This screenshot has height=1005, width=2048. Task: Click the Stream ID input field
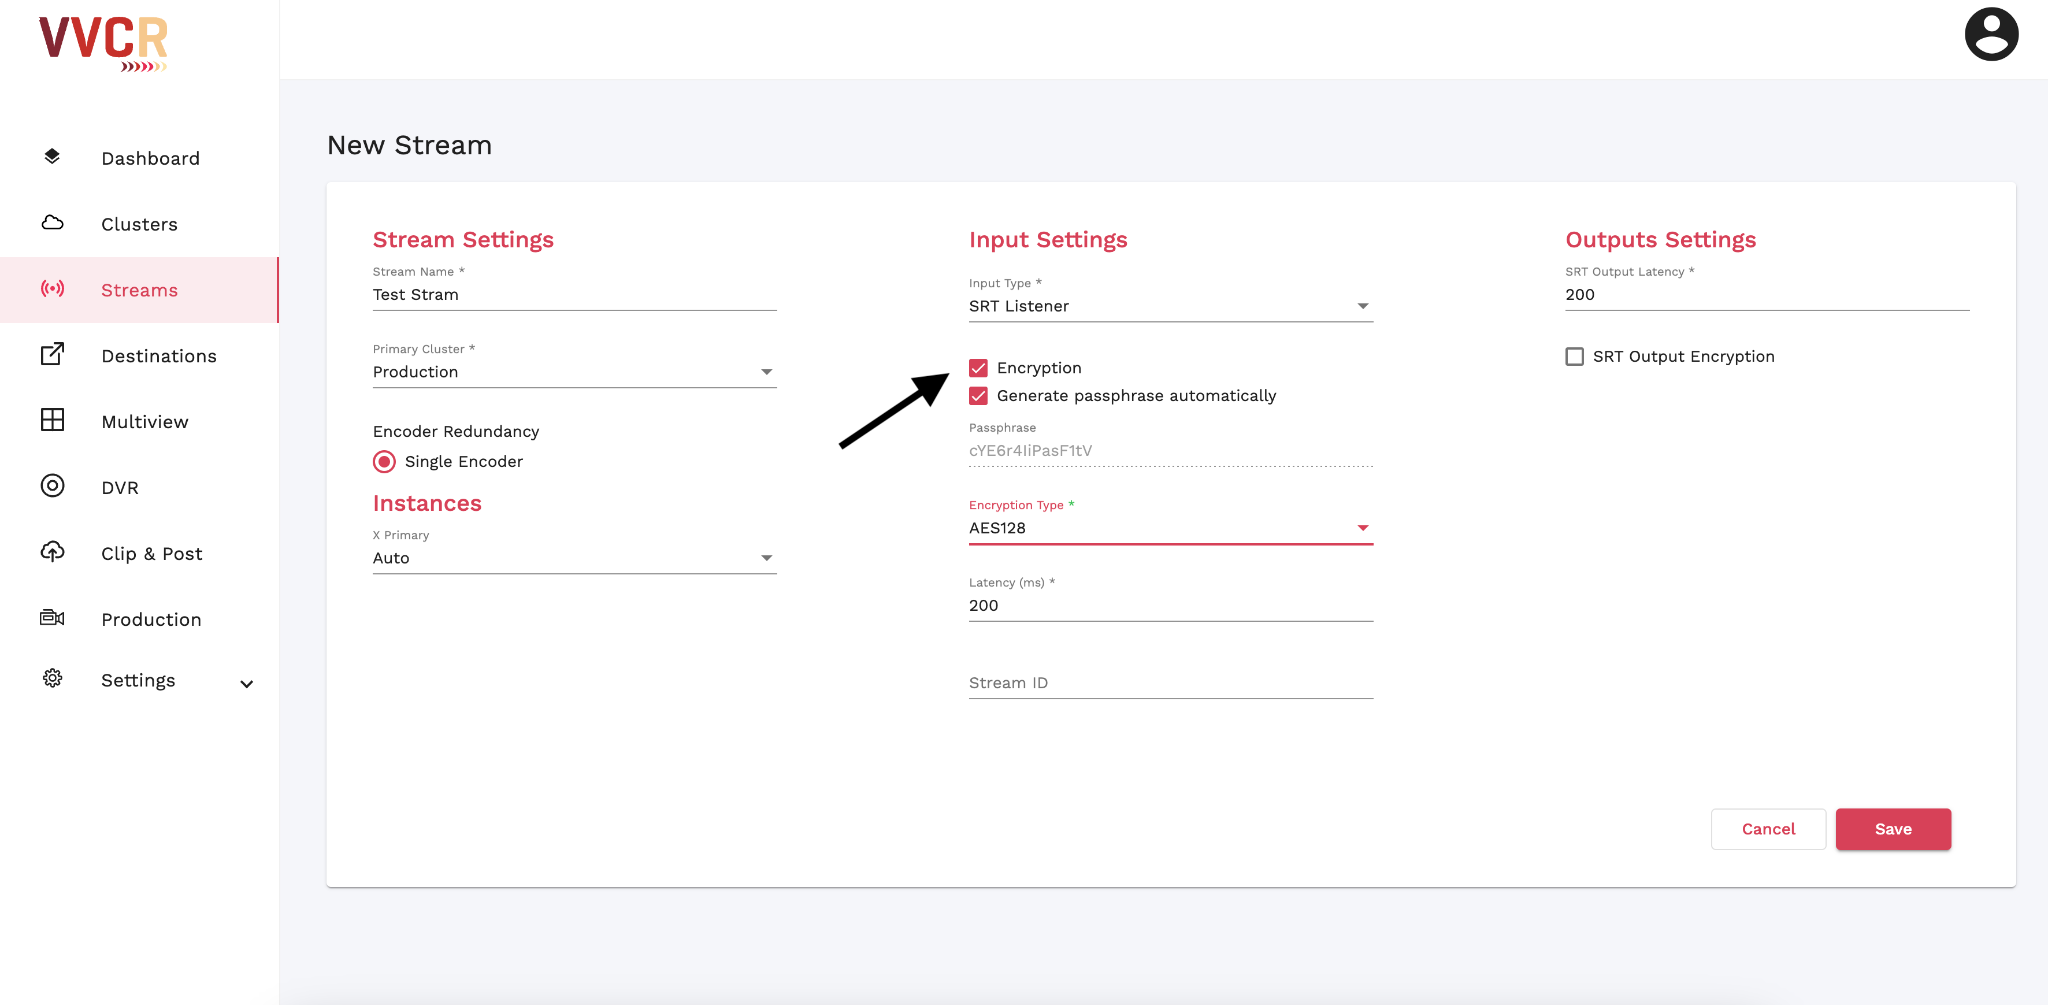pyautogui.click(x=1170, y=683)
